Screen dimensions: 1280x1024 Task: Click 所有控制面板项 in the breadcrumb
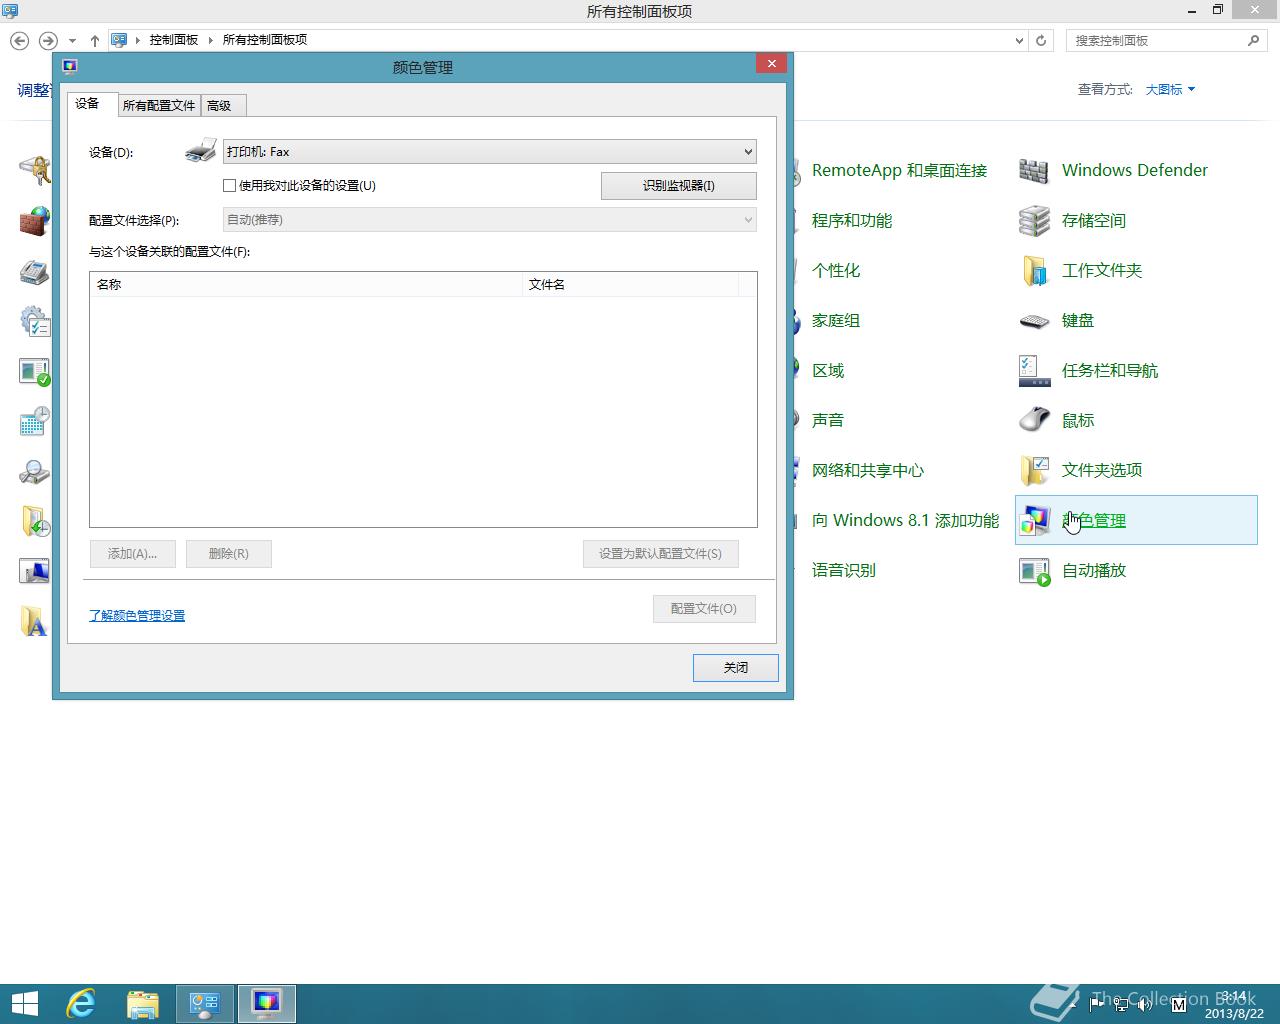(x=264, y=40)
